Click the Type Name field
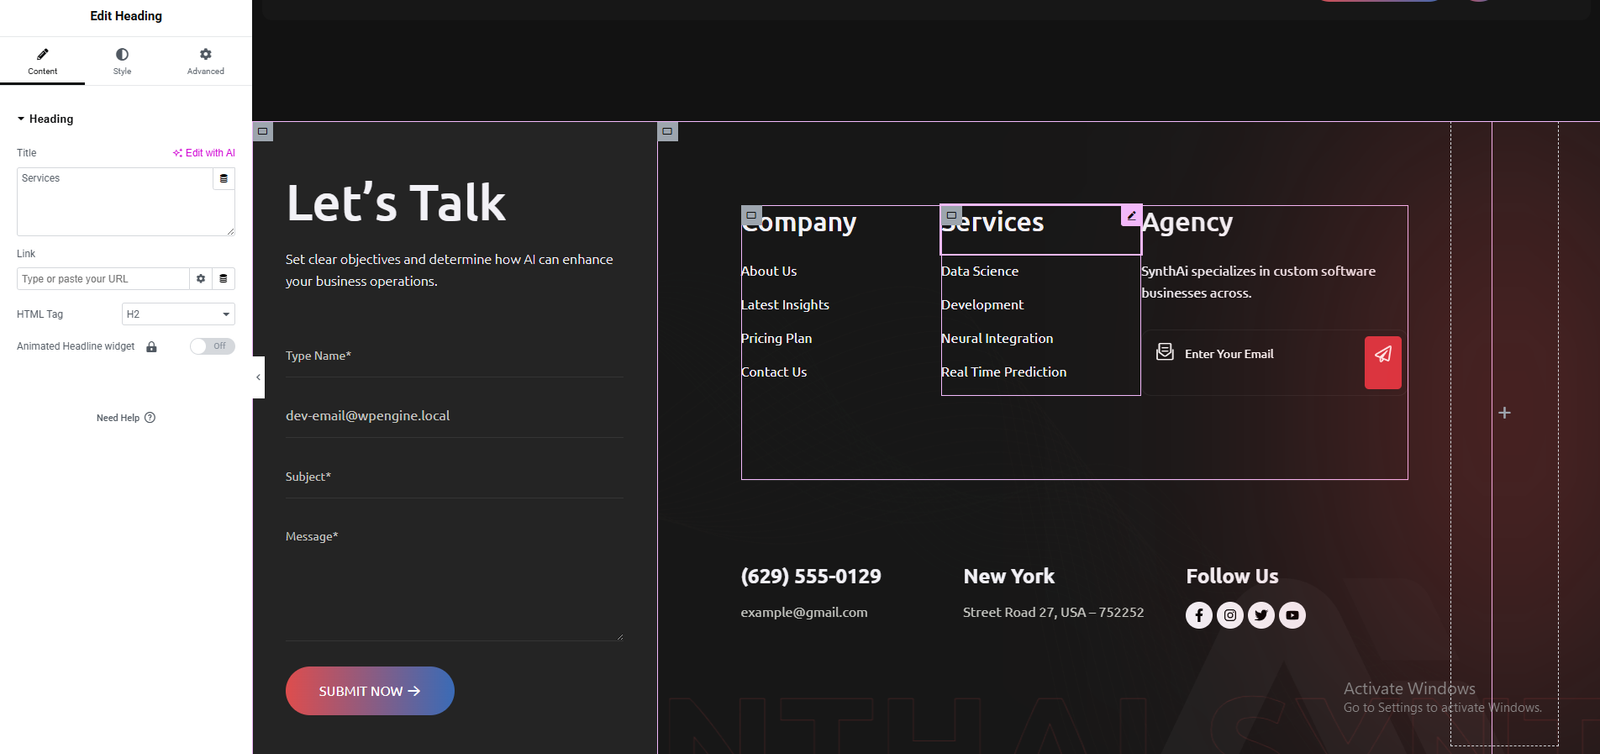The width and height of the screenshot is (1600, 754). tap(454, 356)
